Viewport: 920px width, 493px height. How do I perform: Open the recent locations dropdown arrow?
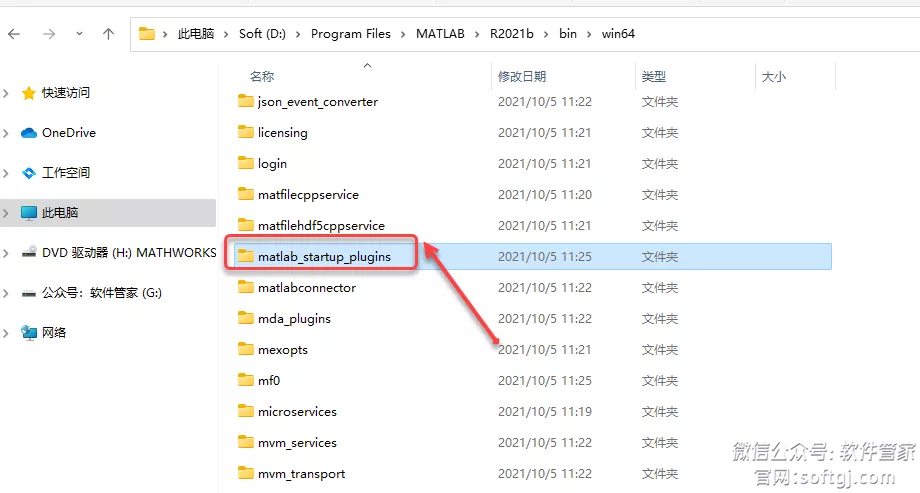pos(79,34)
